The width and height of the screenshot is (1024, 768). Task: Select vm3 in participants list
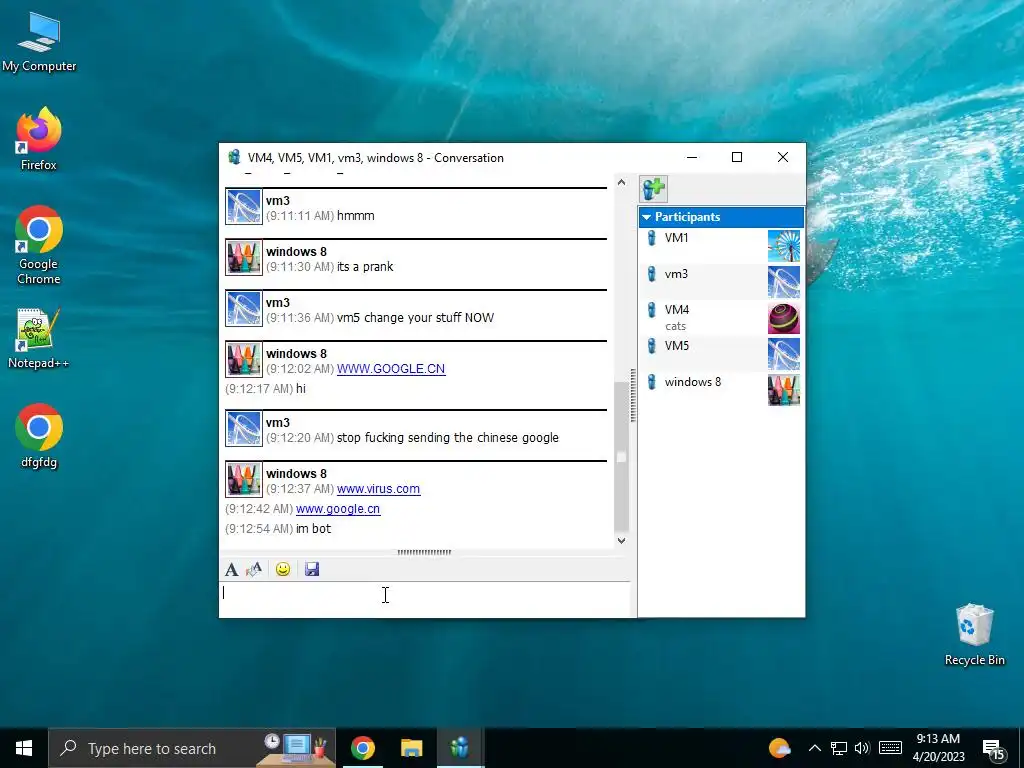[x=721, y=281]
